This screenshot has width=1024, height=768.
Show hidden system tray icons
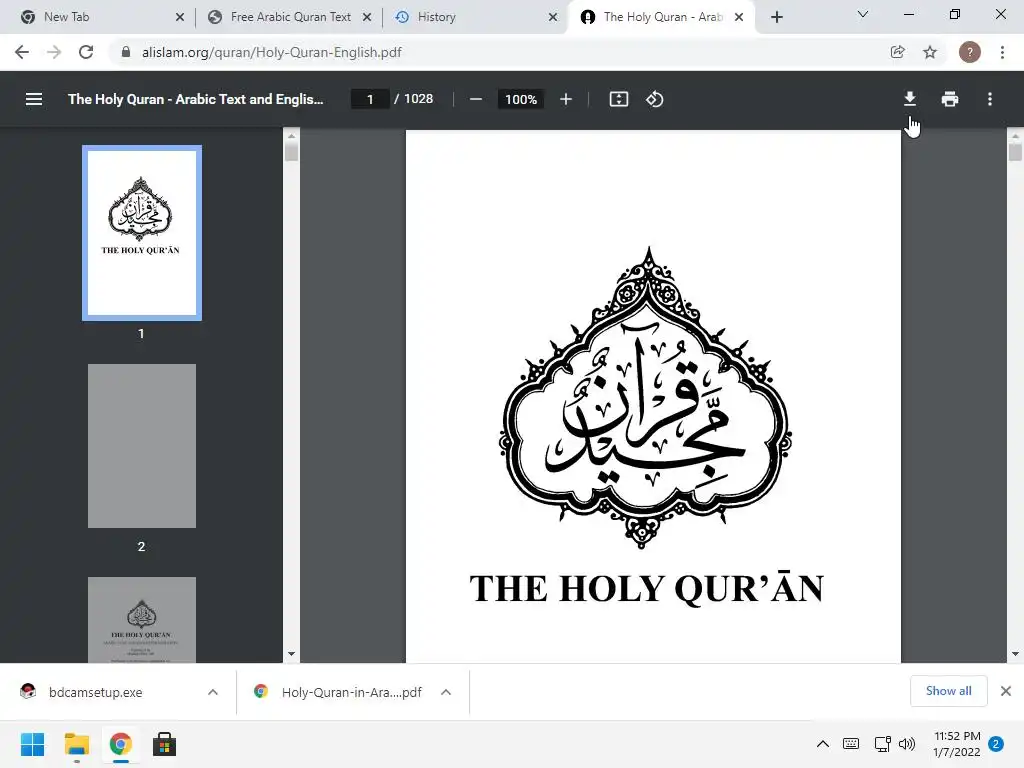point(823,744)
